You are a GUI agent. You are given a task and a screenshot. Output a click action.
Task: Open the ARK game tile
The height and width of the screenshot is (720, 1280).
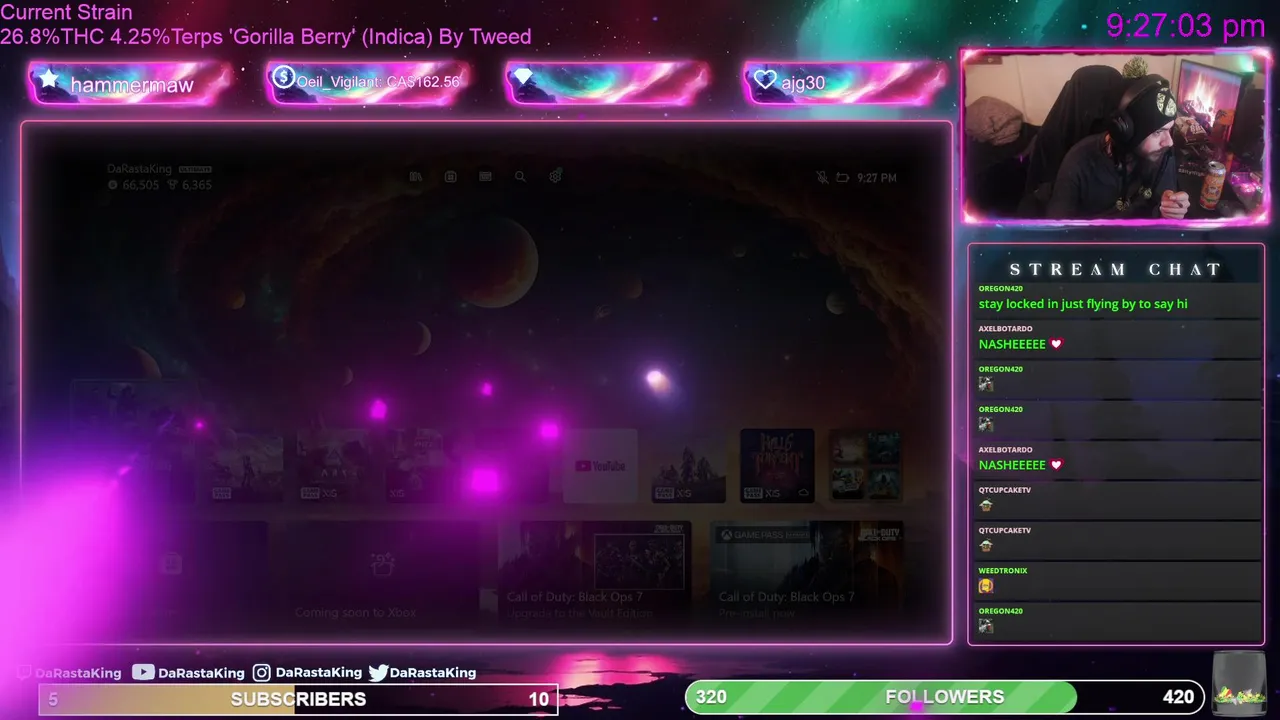coord(335,466)
